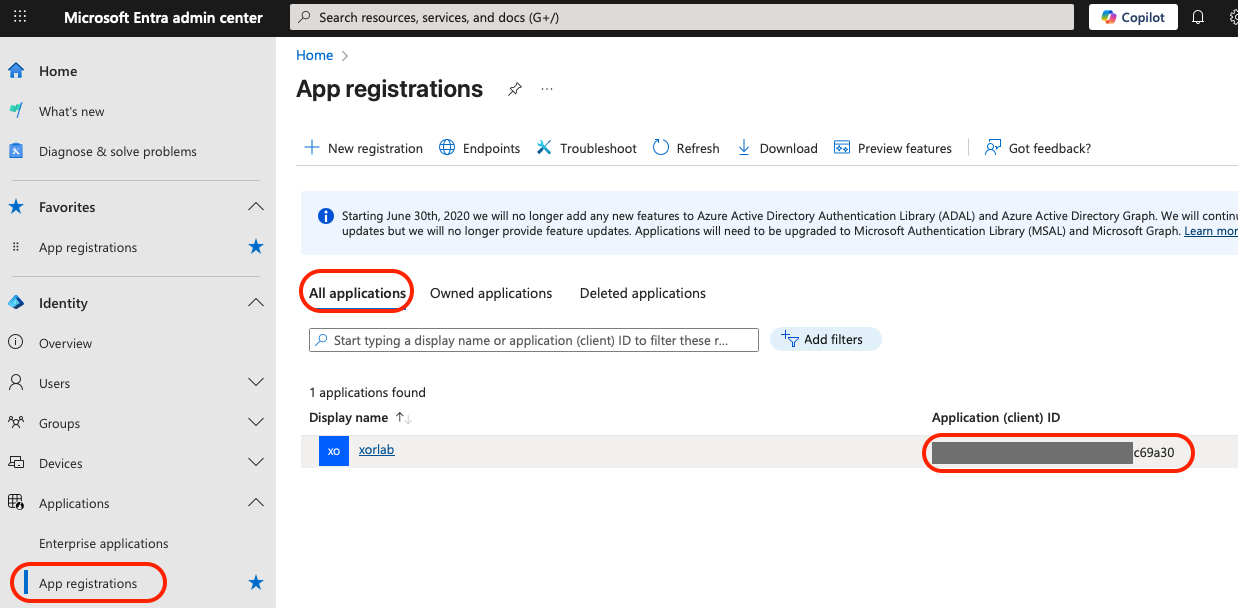Image resolution: width=1238 pixels, height=608 pixels.
Task: Open Overview under Identity
Action: (x=65, y=343)
